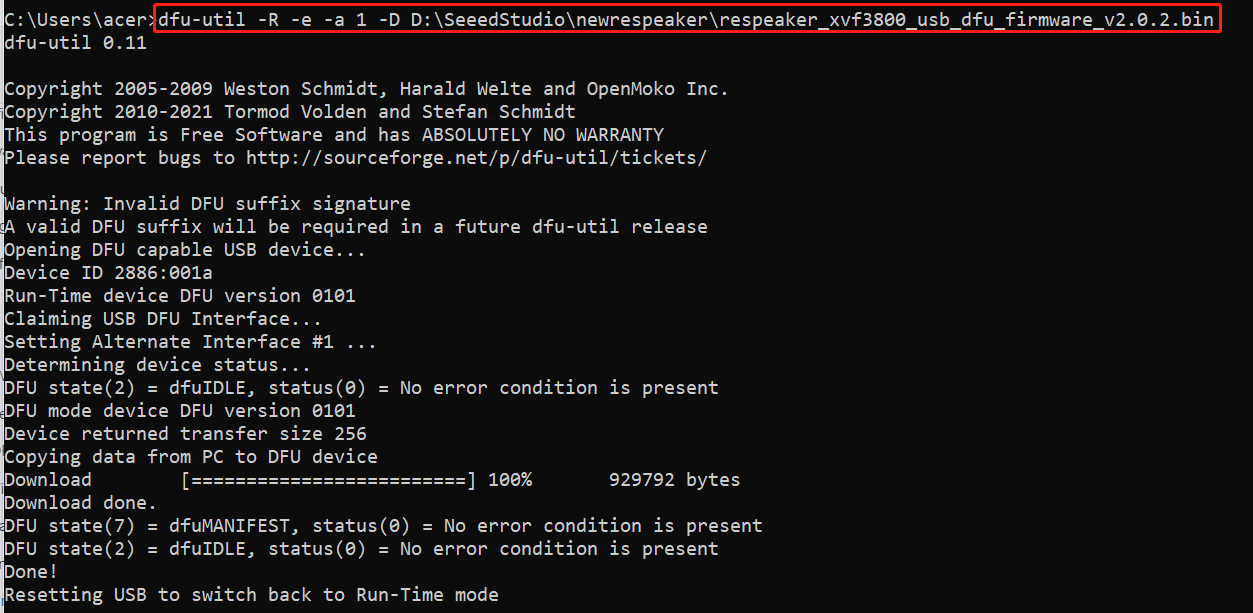Click the 'Device ID 2886:001a' line
Screen dimensions: 1253x613
pyautogui.click(x=108, y=272)
